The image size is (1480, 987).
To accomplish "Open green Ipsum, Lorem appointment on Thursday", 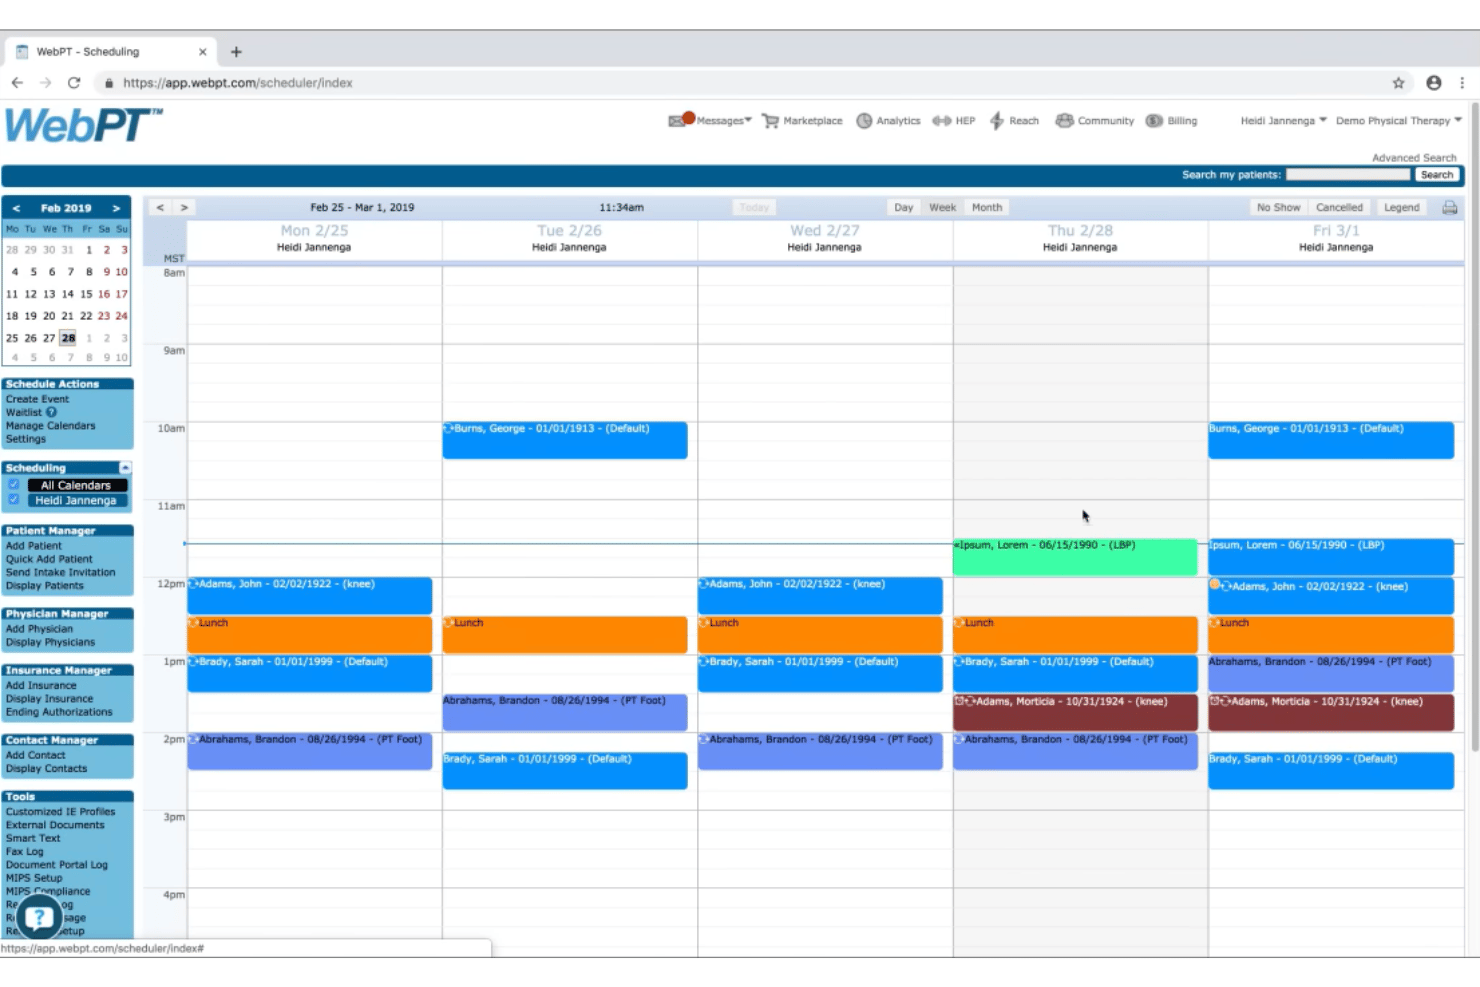I will click(x=1075, y=557).
